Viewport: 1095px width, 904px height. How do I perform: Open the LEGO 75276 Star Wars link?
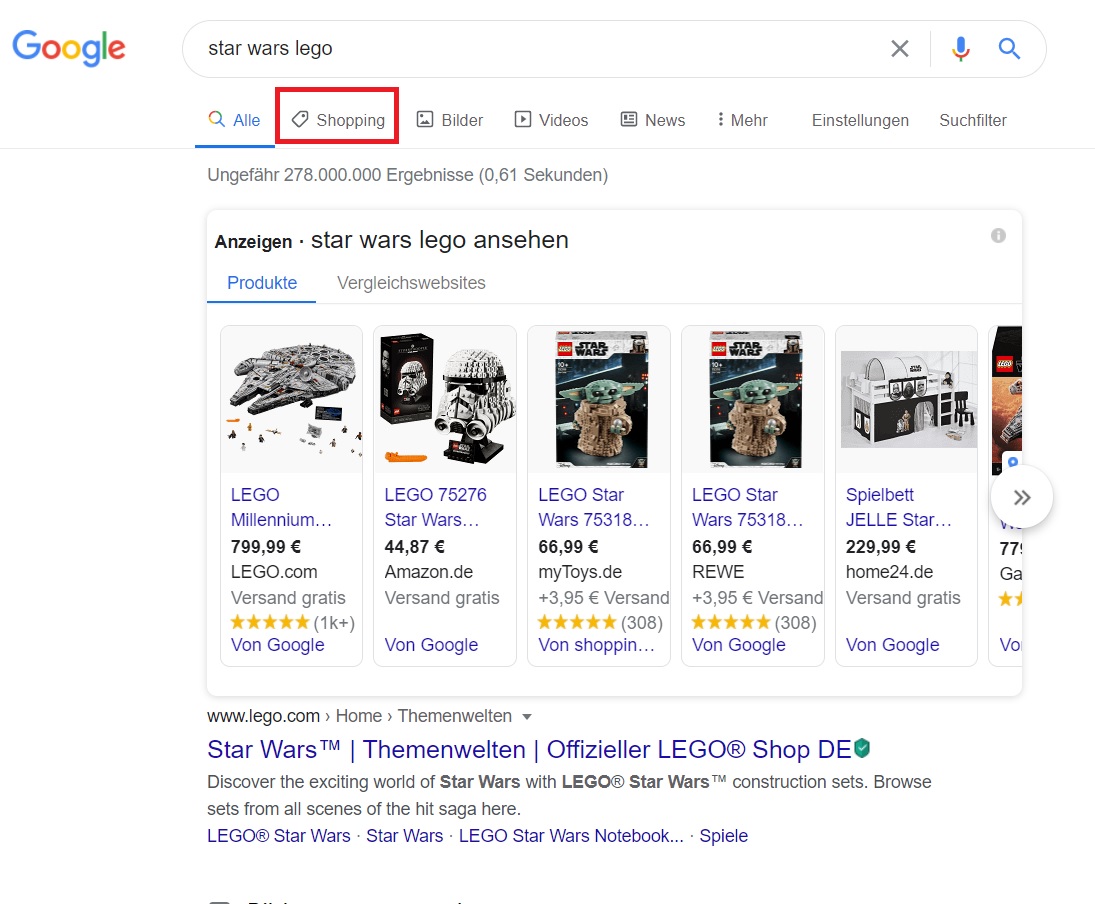pos(435,507)
